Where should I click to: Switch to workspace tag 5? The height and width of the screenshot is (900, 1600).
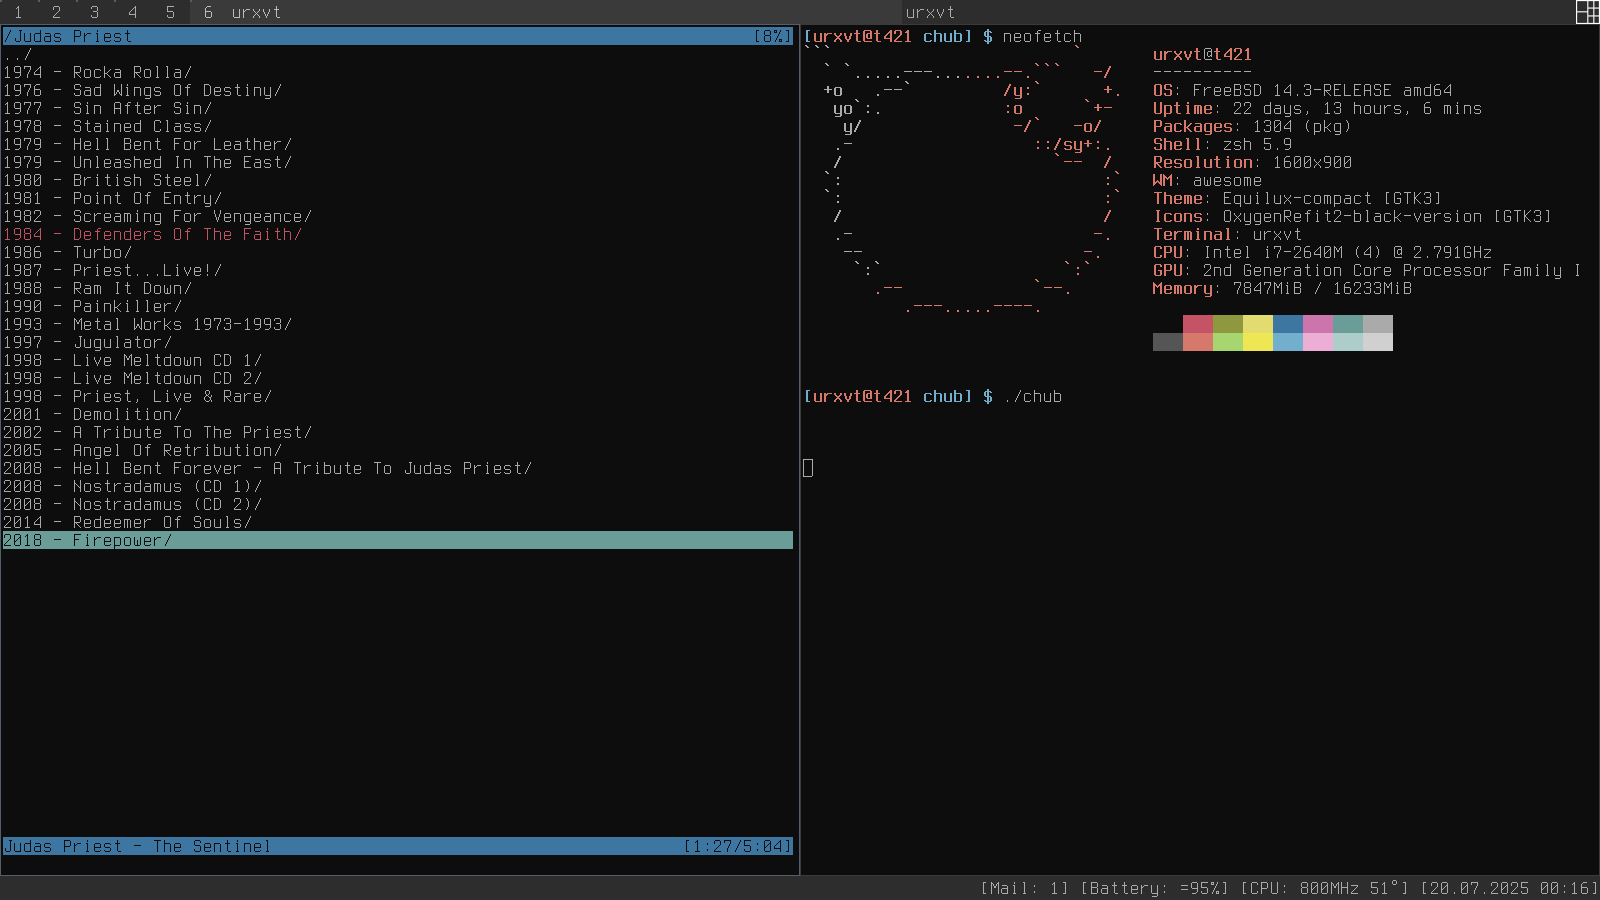pos(170,12)
